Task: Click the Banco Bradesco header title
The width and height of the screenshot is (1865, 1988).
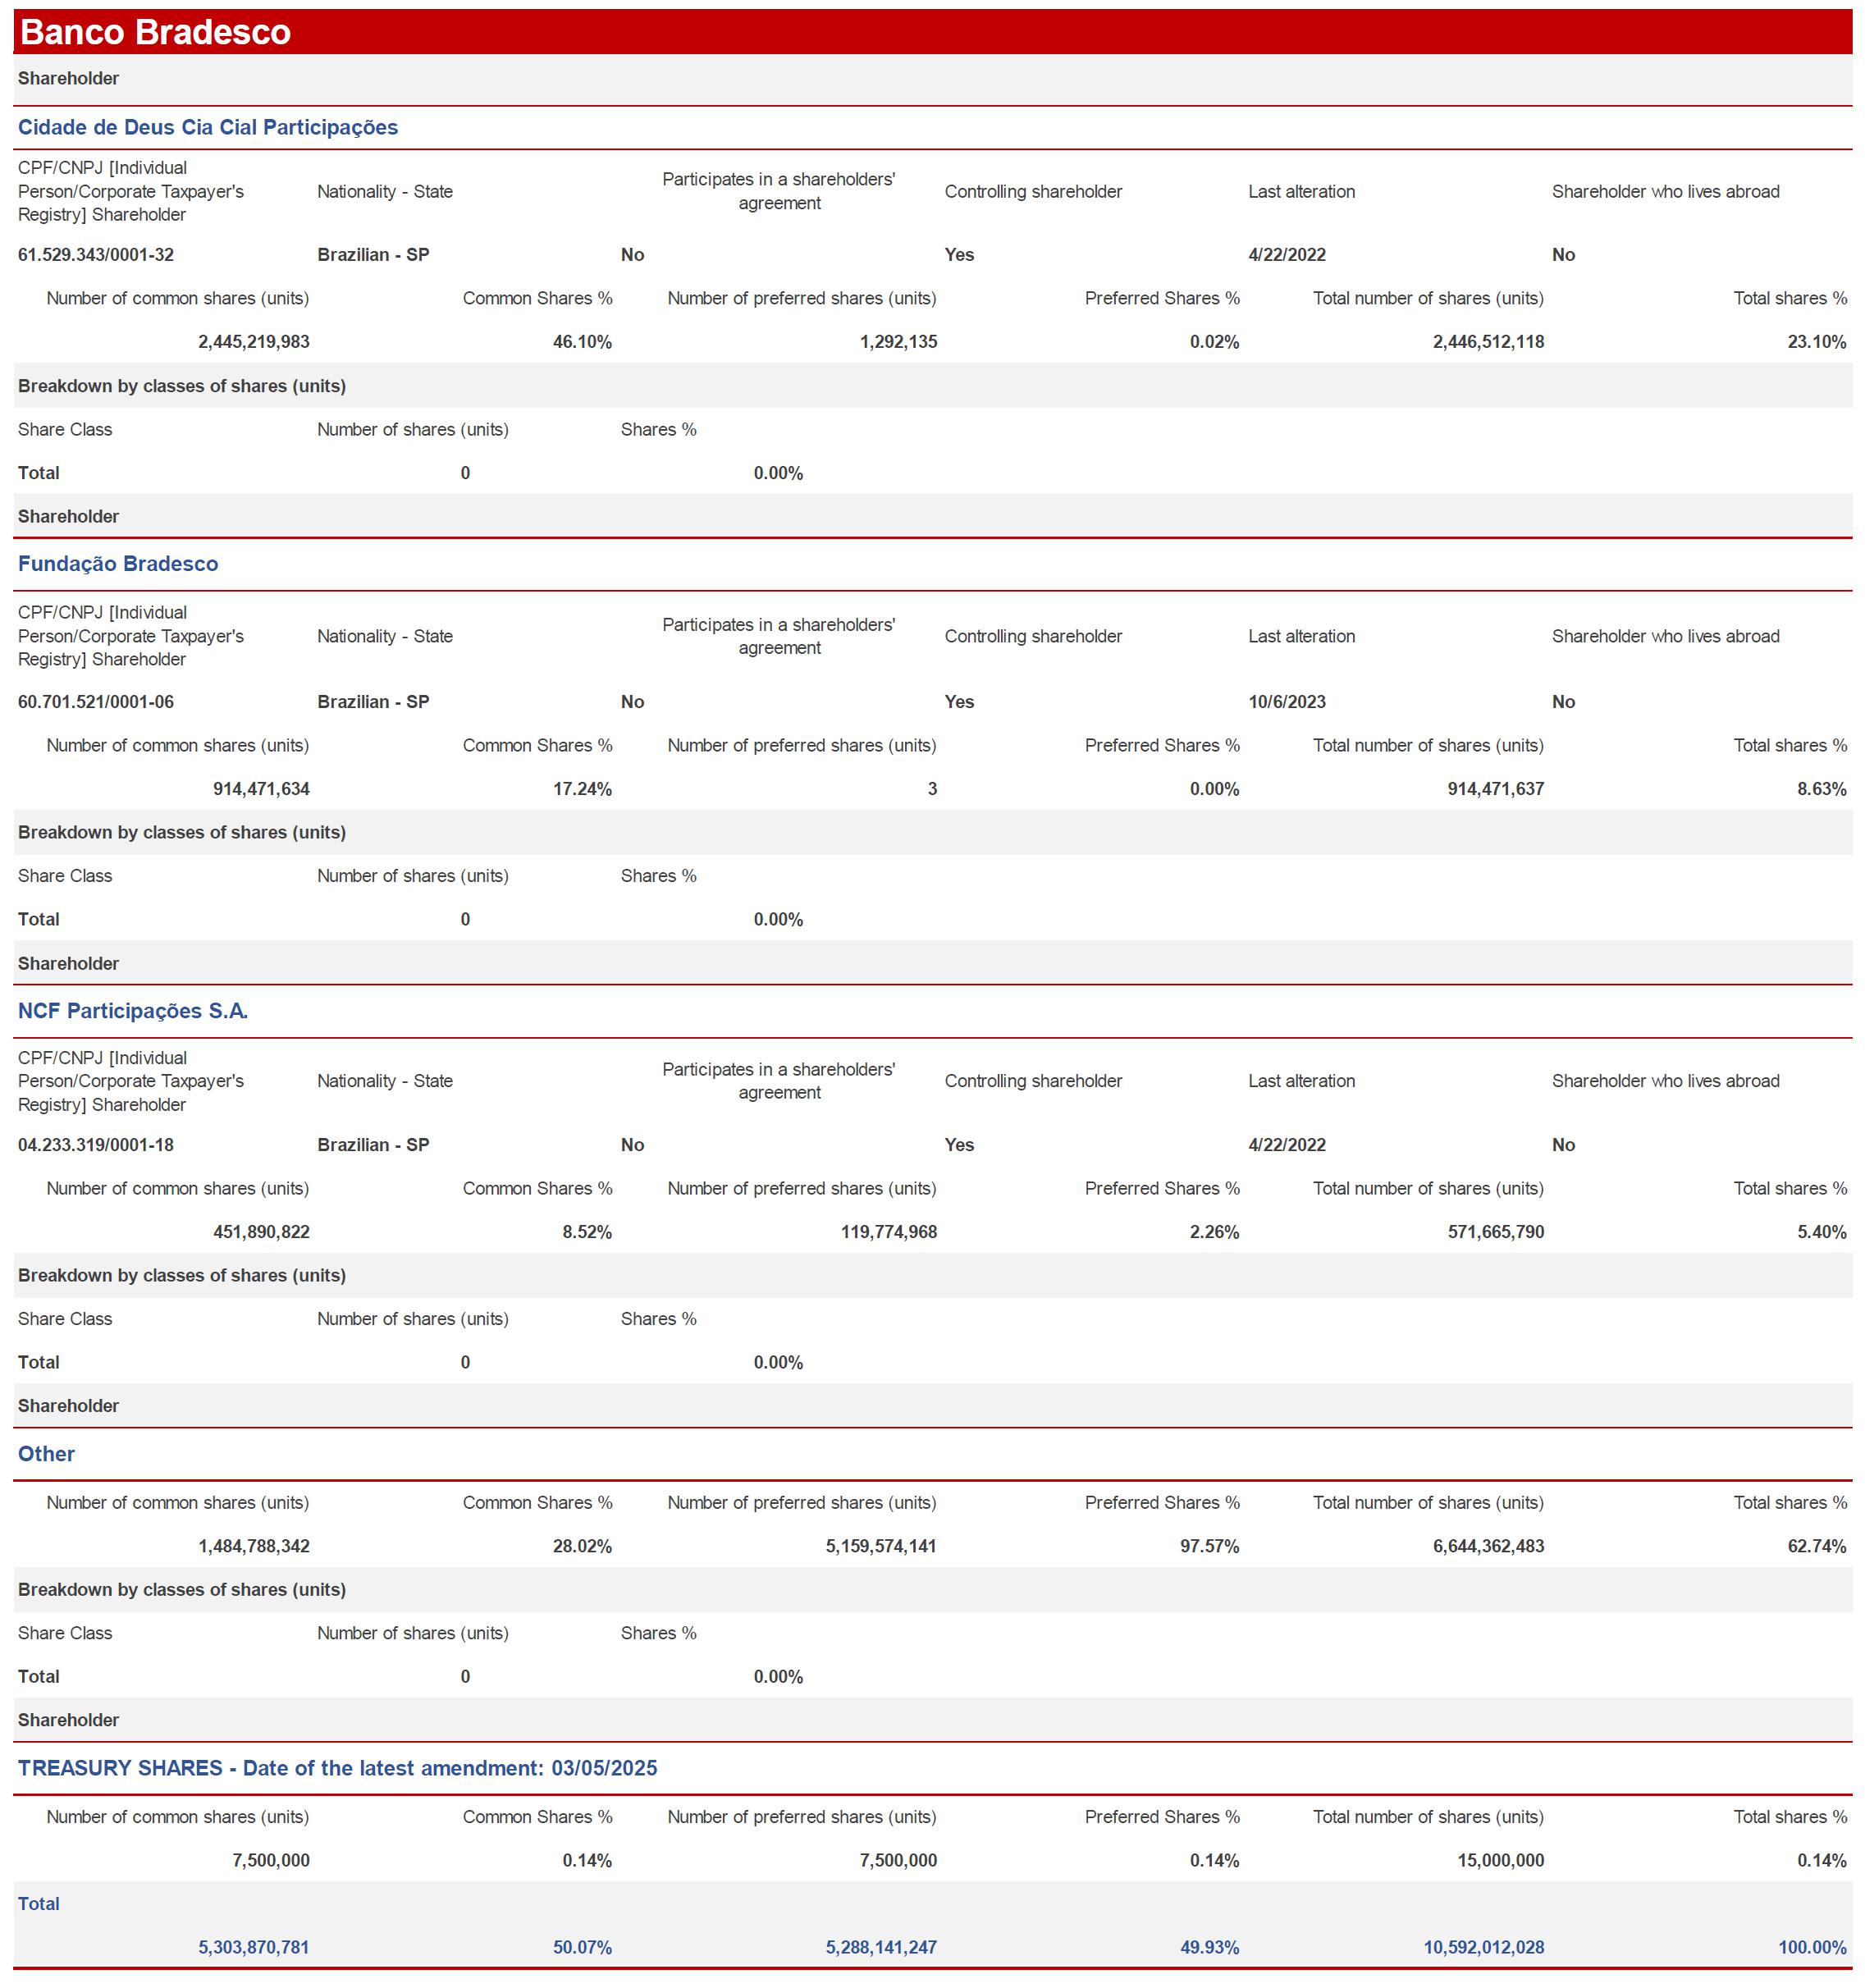Action: [x=155, y=32]
